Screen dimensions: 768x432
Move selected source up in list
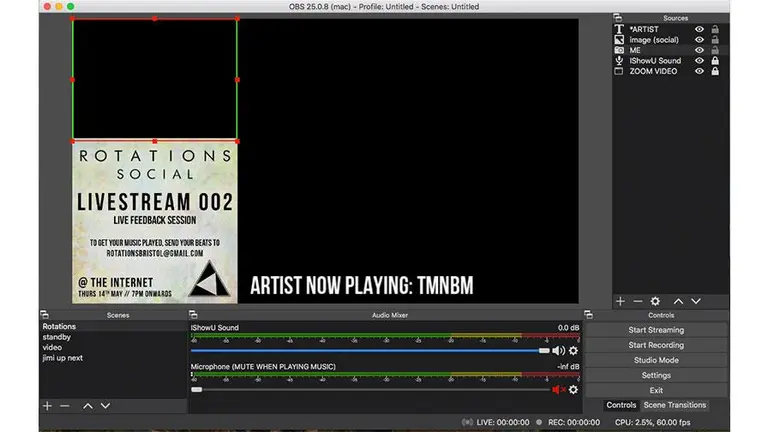coord(678,301)
